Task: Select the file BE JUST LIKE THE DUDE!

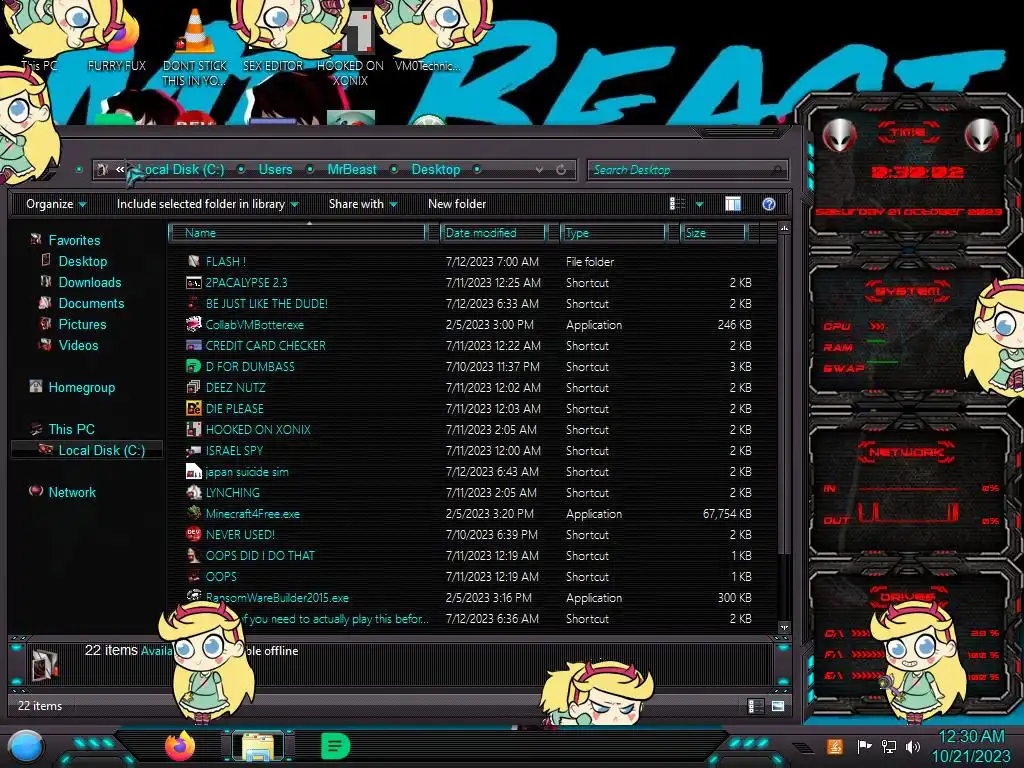Action: point(266,303)
